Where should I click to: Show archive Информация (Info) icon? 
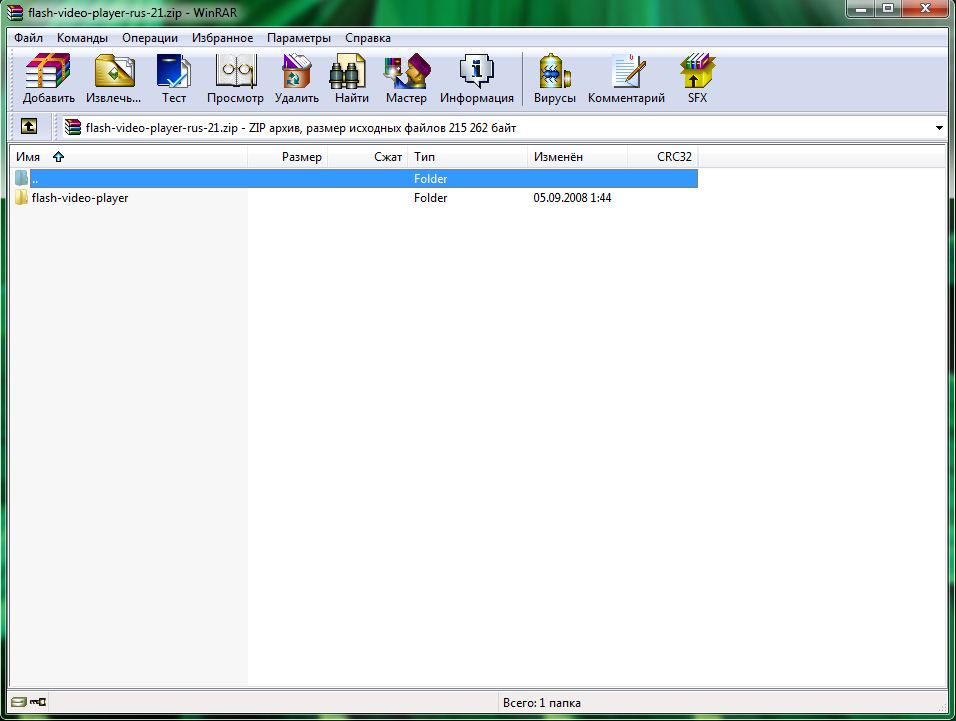tap(477, 79)
